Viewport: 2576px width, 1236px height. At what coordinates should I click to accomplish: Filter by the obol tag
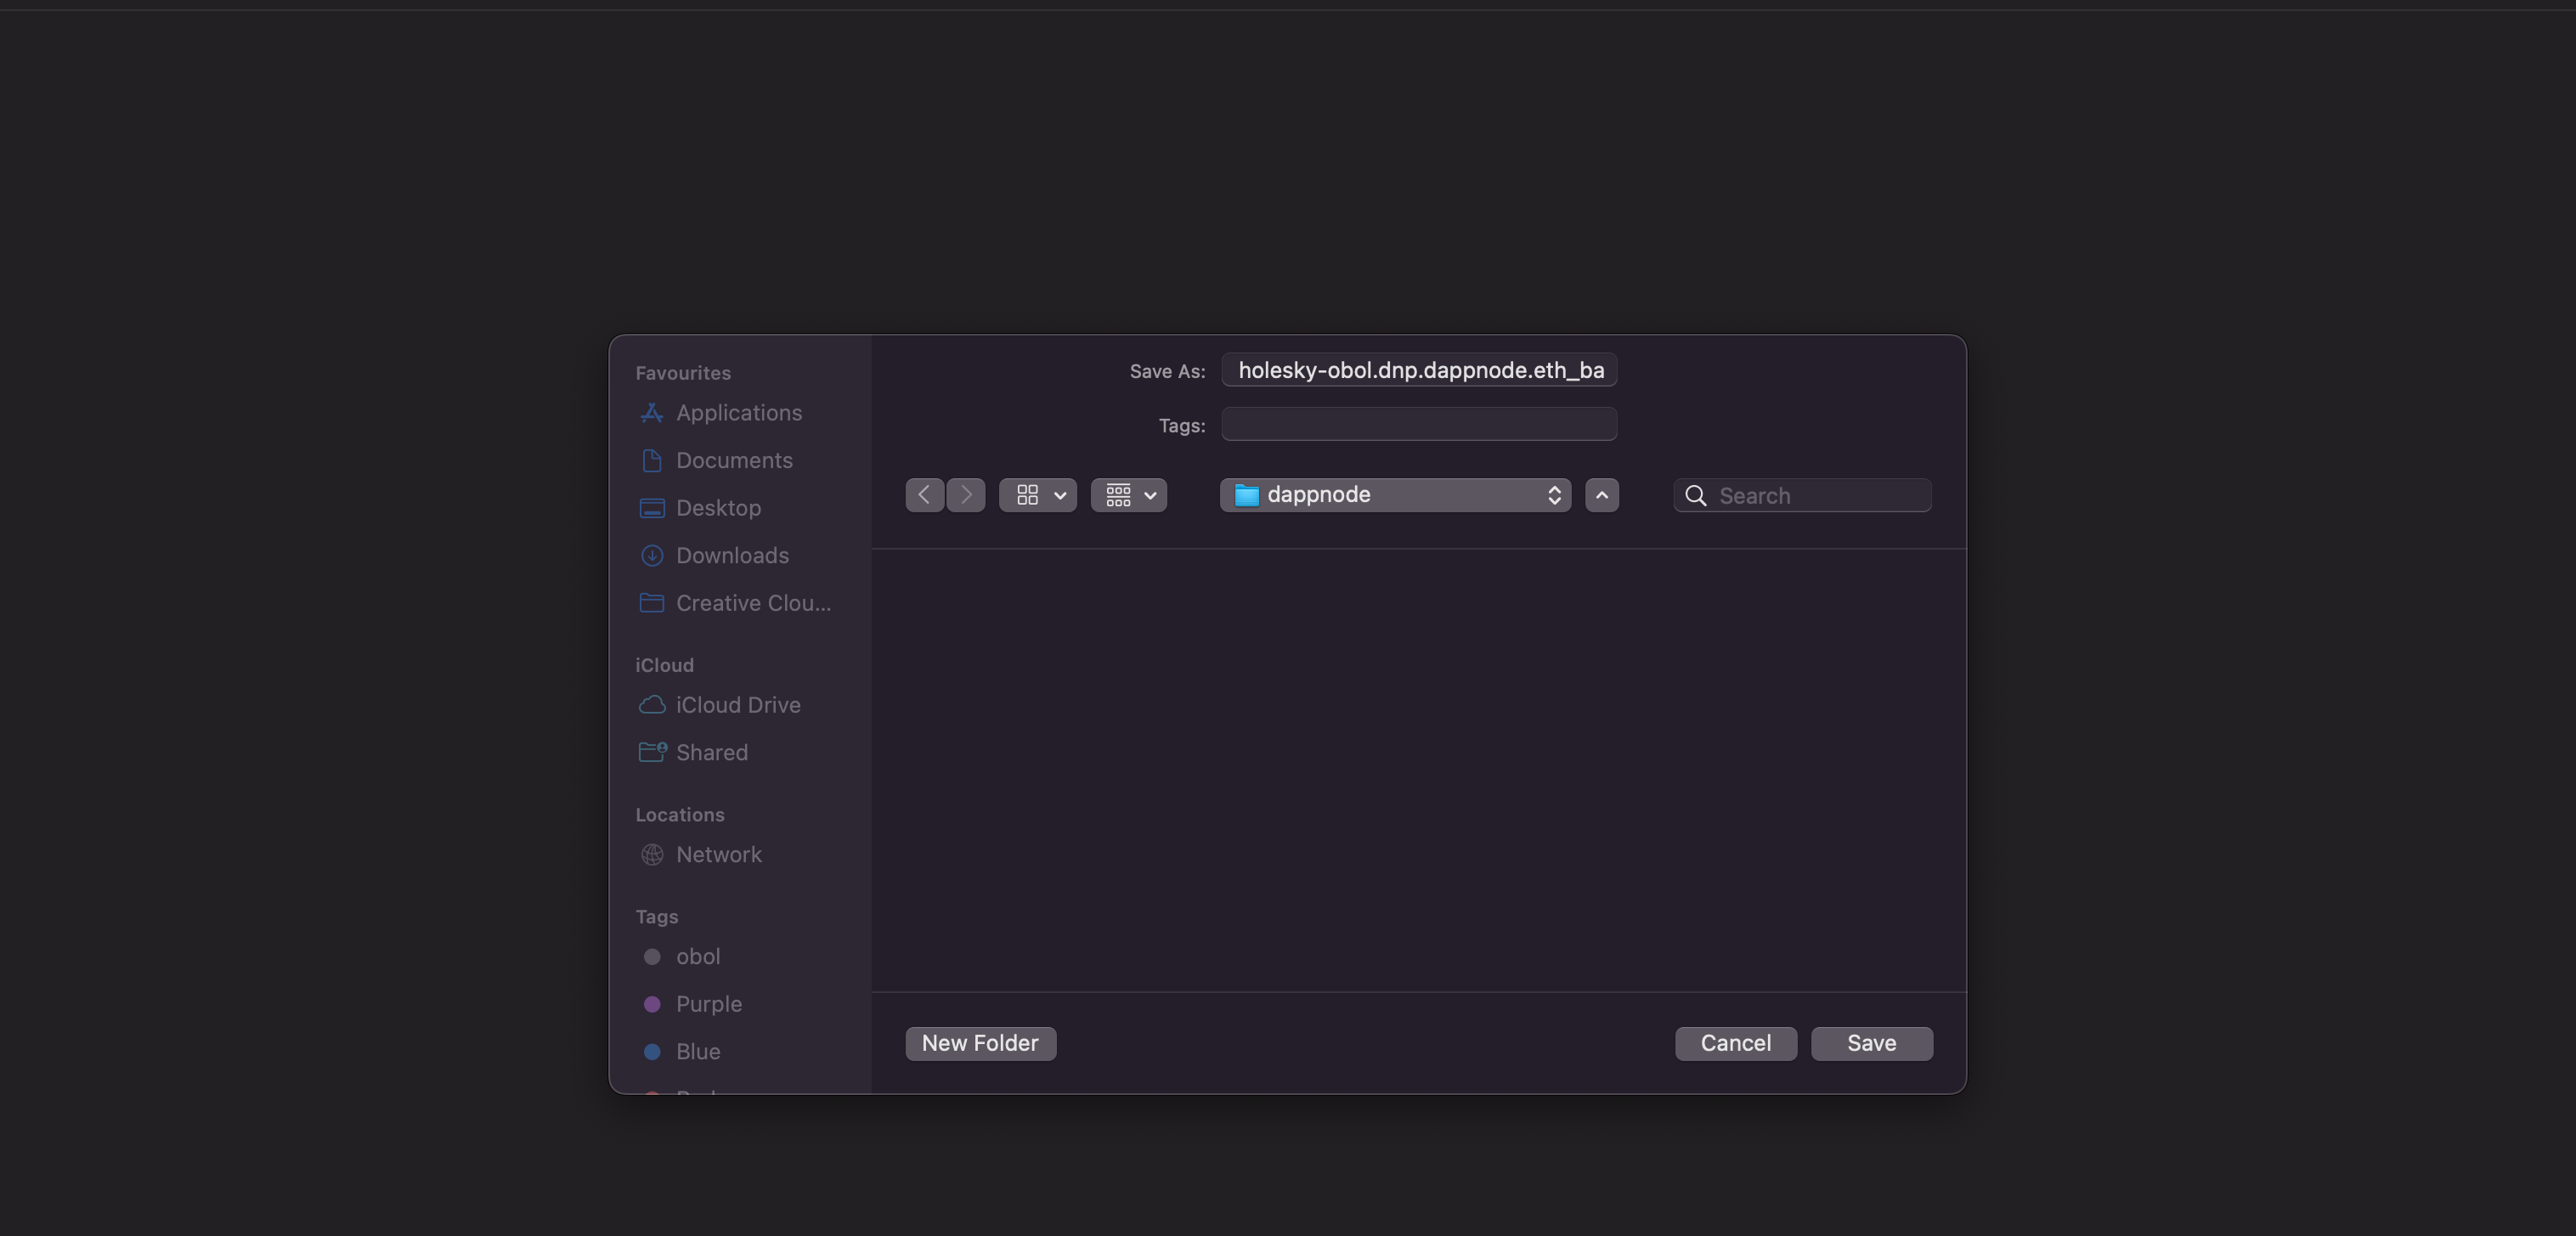pos(697,956)
